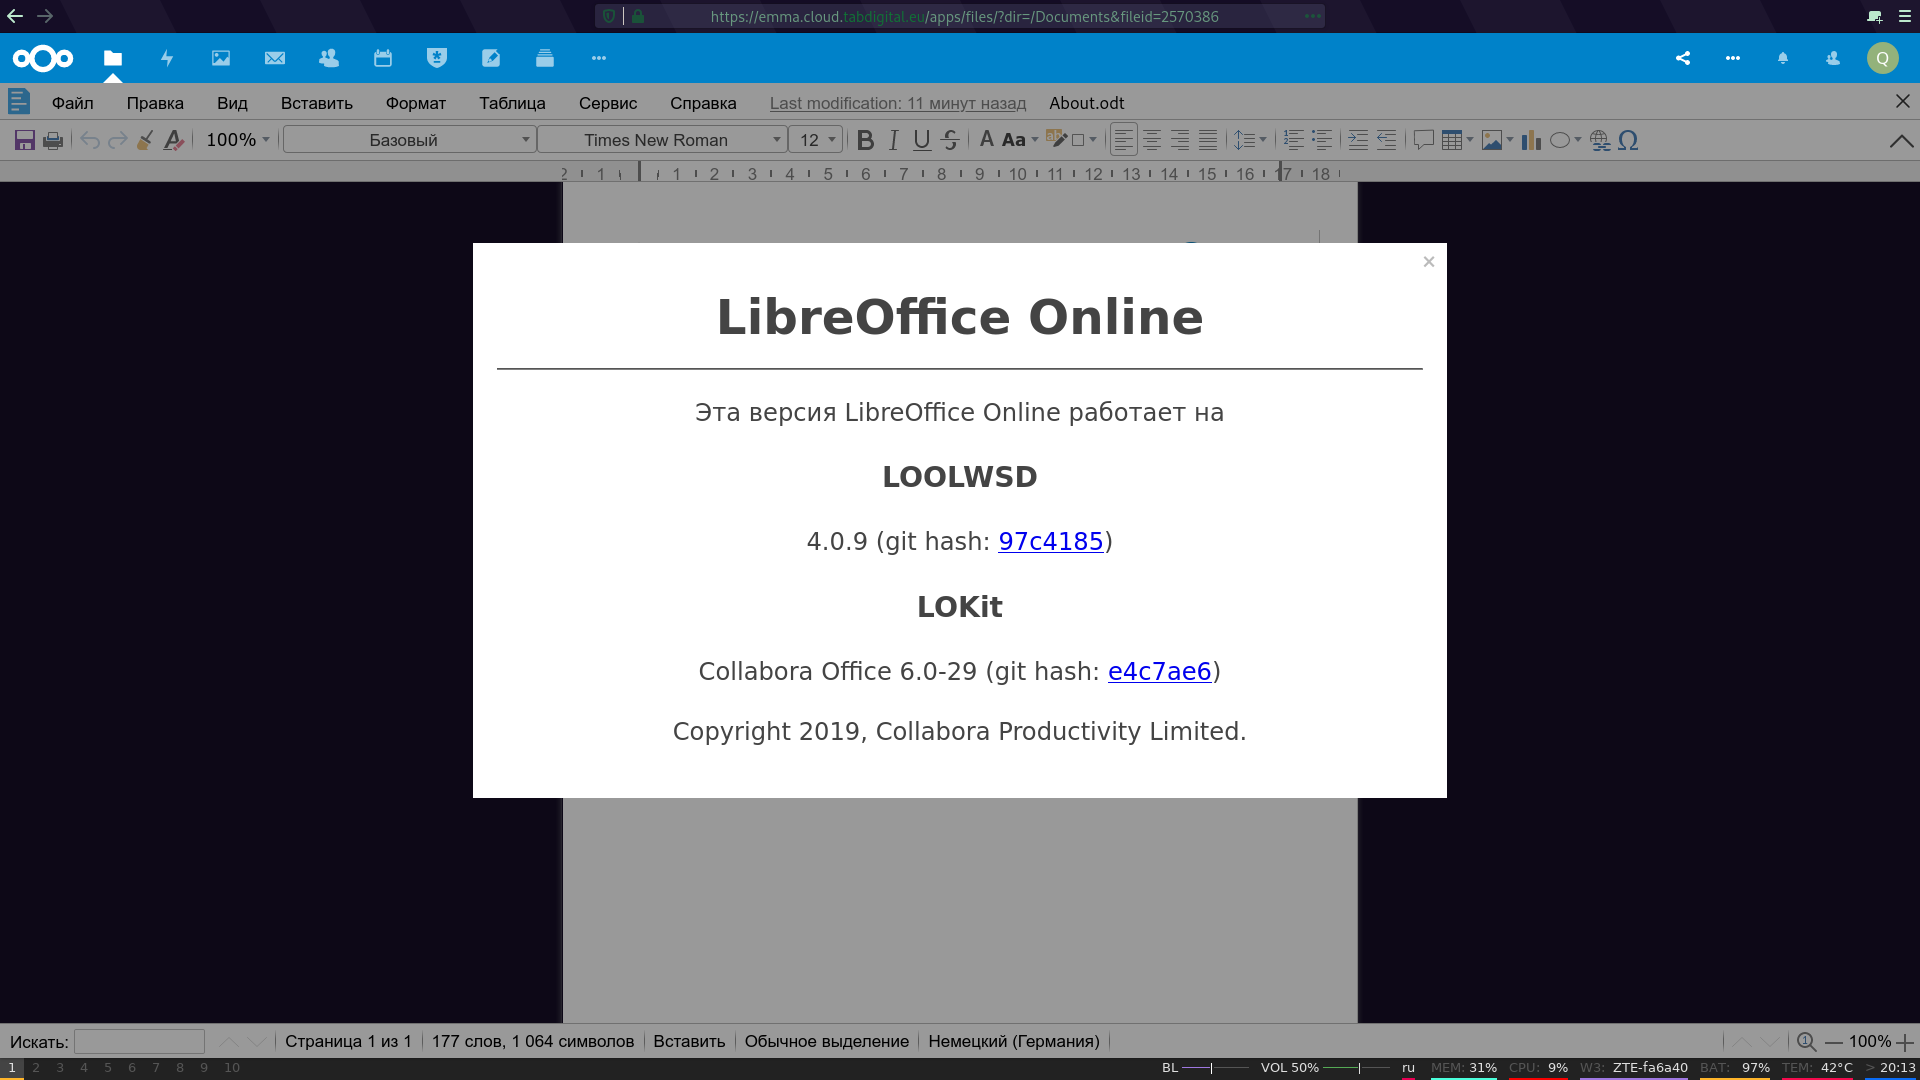Open the LOOLWSD git hash 97c4185 link
Viewport: 1920px width, 1080px height.
pyautogui.click(x=1050, y=541)
